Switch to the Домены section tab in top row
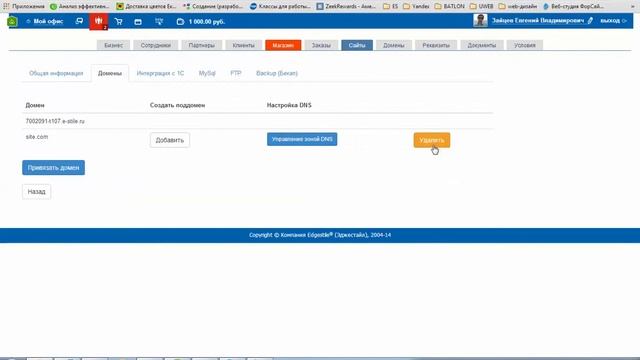The height and width of the screenshot is (360, 640). 393,45
